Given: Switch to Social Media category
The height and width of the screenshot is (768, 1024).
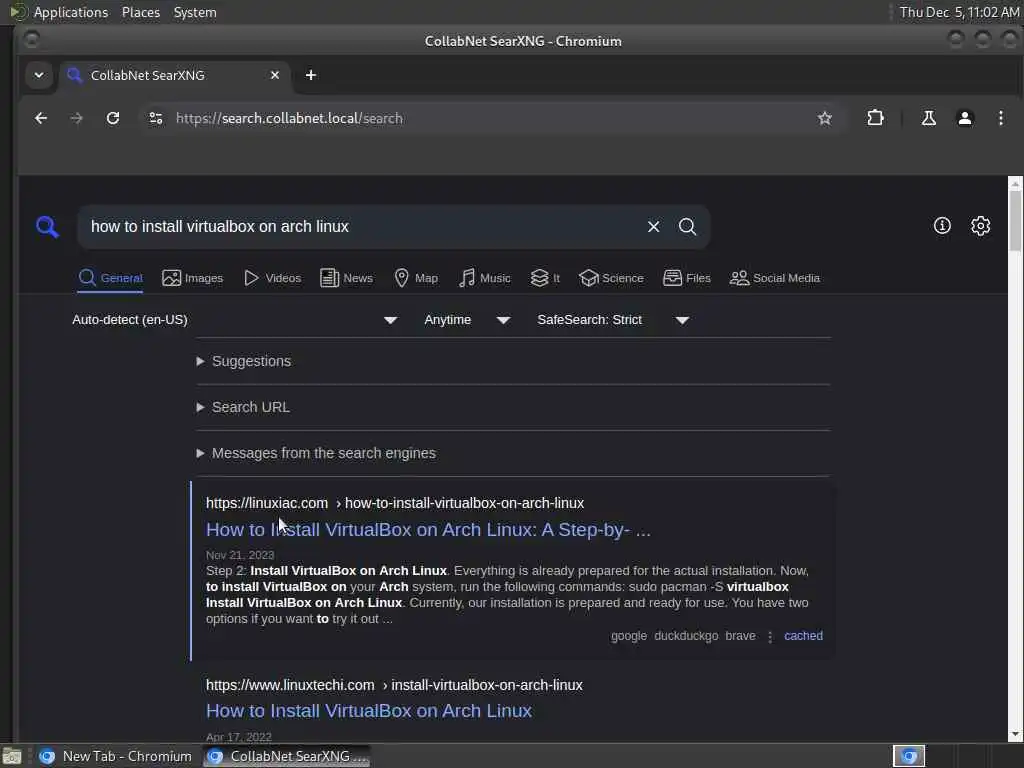Looking at the screenshot, I should 775,278.
